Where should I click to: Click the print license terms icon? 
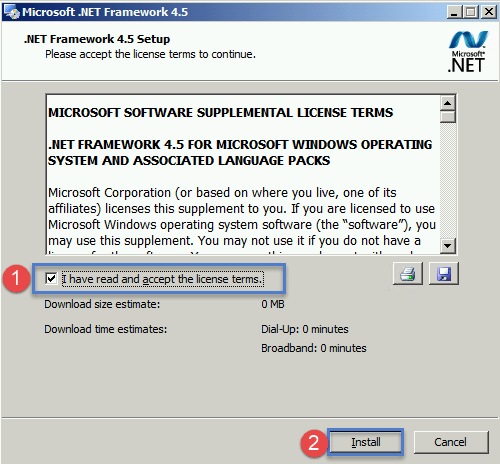[x=407, y=273]
